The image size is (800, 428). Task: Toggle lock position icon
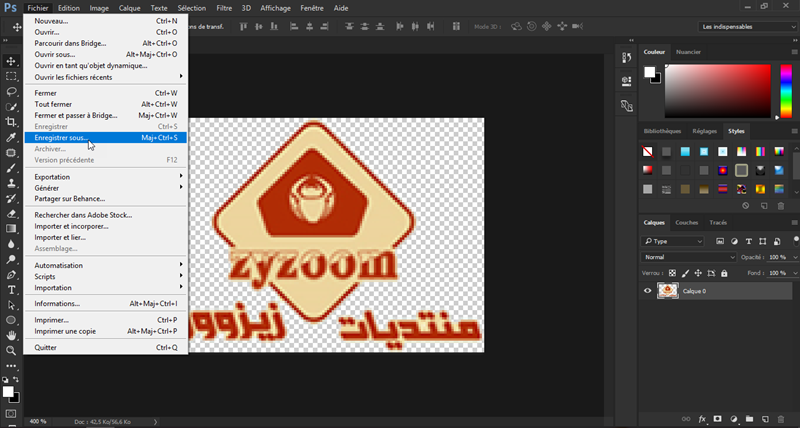(x=698, y=273)
